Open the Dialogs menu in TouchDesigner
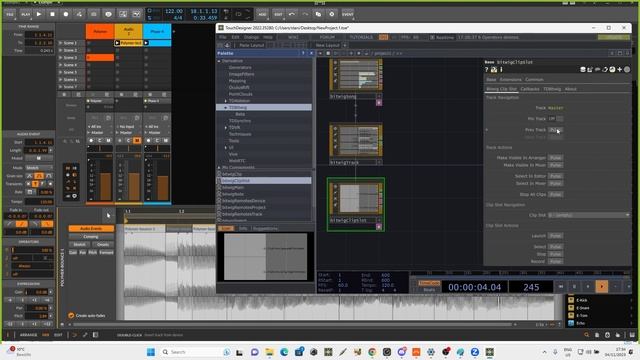Screen dimensions: 640x360 pyautogui.click(x=251, y=37)
